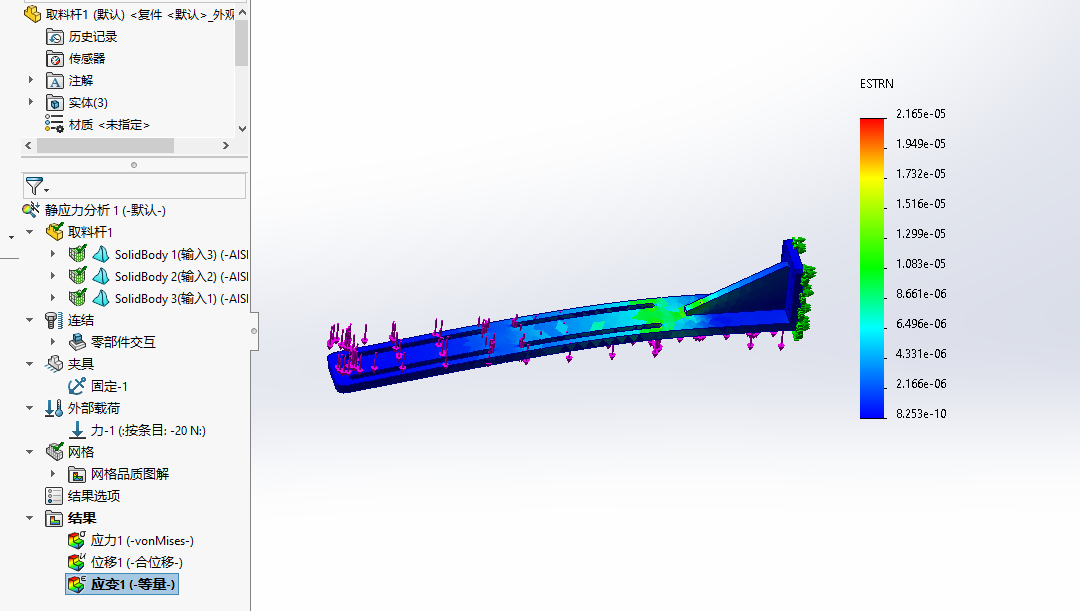This screenshot has width=1080, height=611.
Task: Click the horizontal scroll right arrow
Action: point(225,145)
